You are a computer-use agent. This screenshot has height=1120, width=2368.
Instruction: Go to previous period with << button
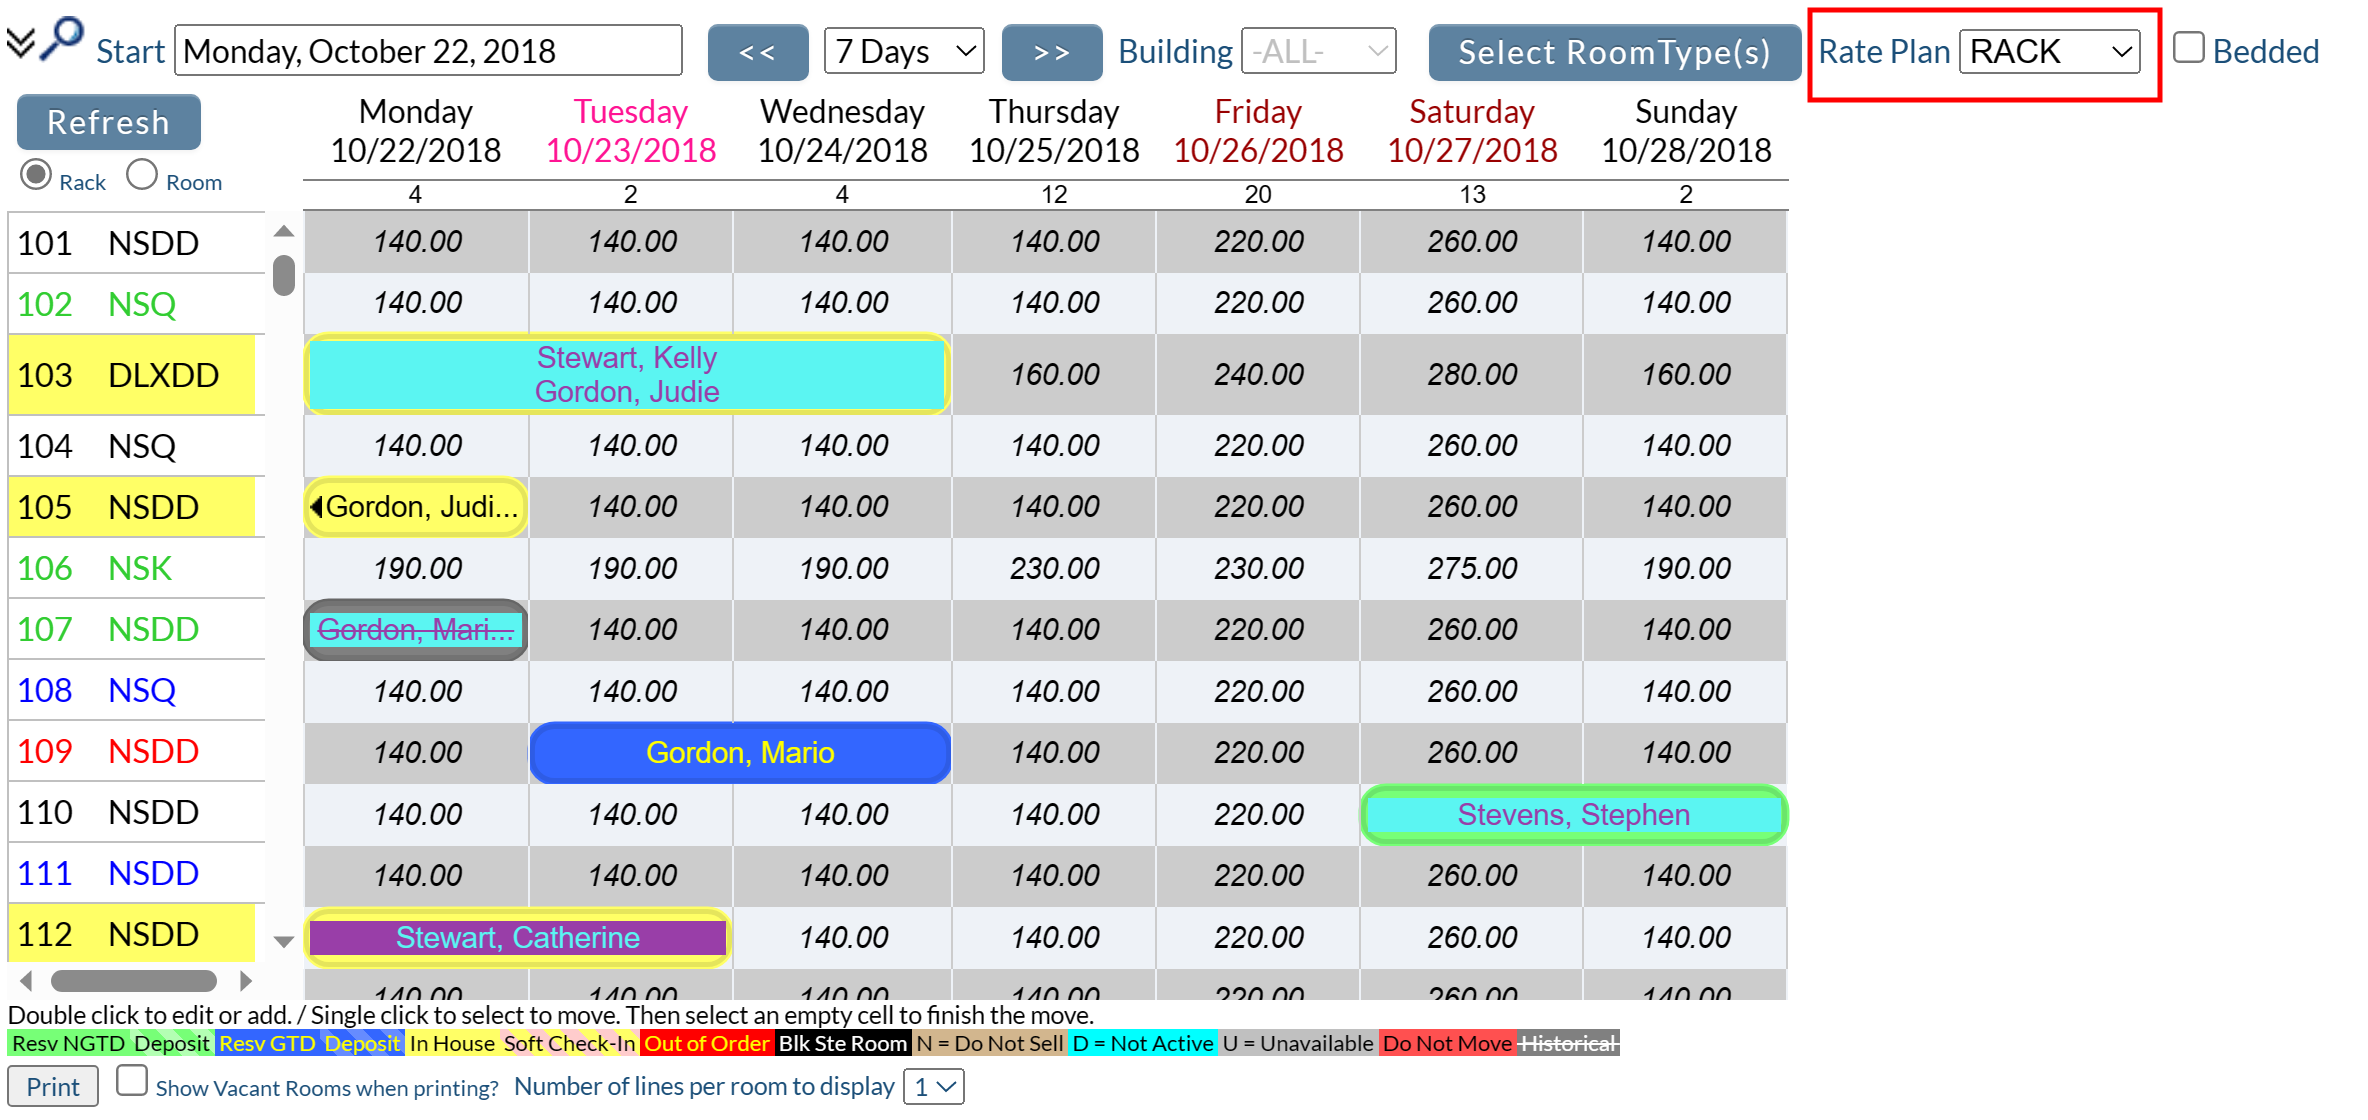(x=758, y=52)
